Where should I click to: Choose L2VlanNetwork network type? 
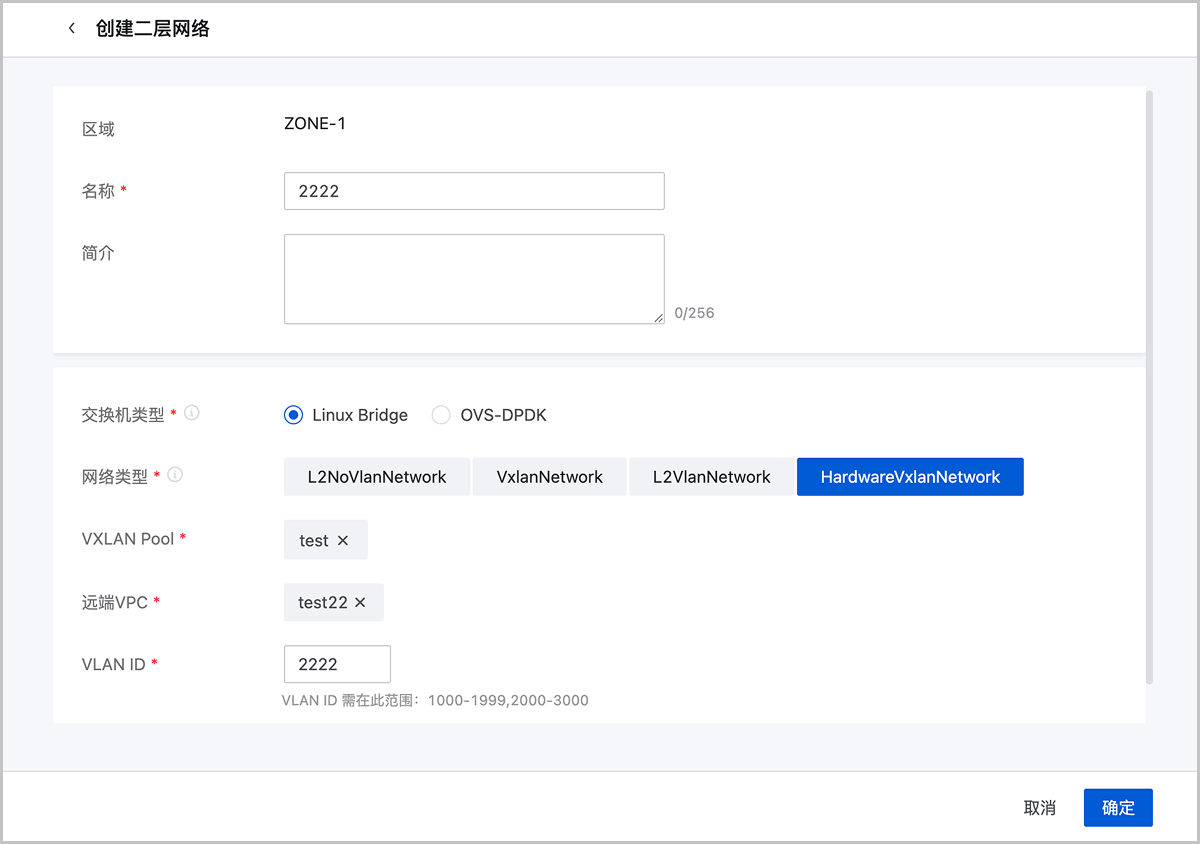(x=711, y=477)
